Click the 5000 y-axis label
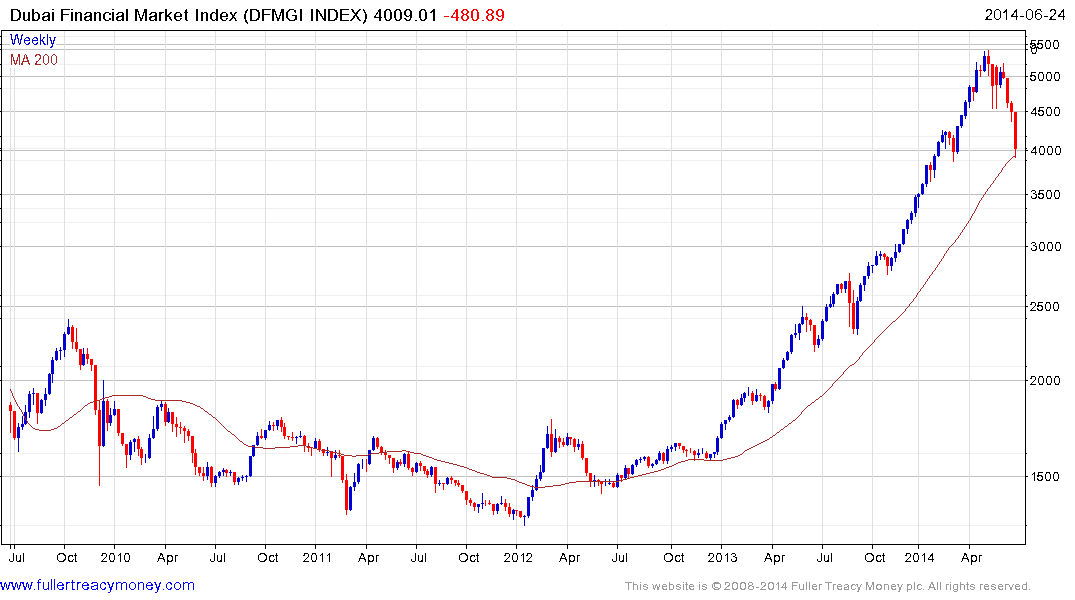 1046,77
